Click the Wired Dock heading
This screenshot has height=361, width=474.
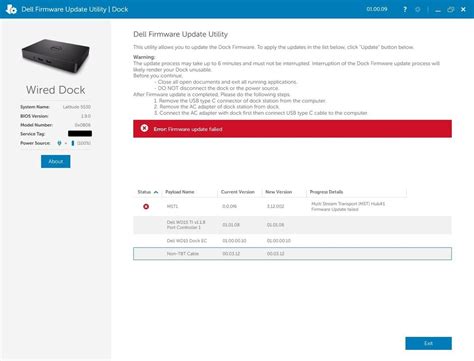[56, 90]
